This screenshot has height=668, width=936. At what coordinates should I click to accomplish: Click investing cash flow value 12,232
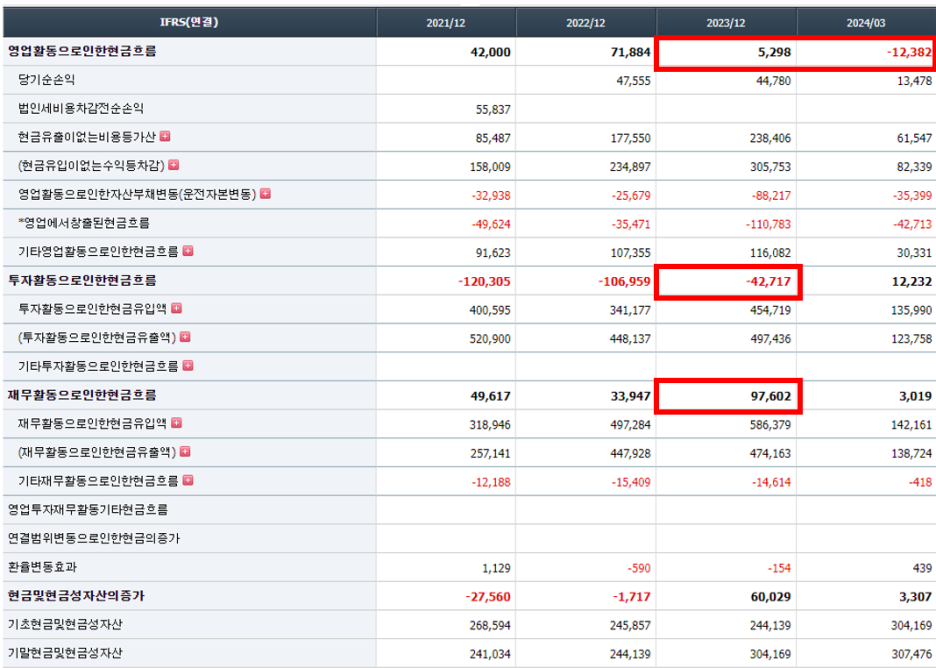coord(912,281)
